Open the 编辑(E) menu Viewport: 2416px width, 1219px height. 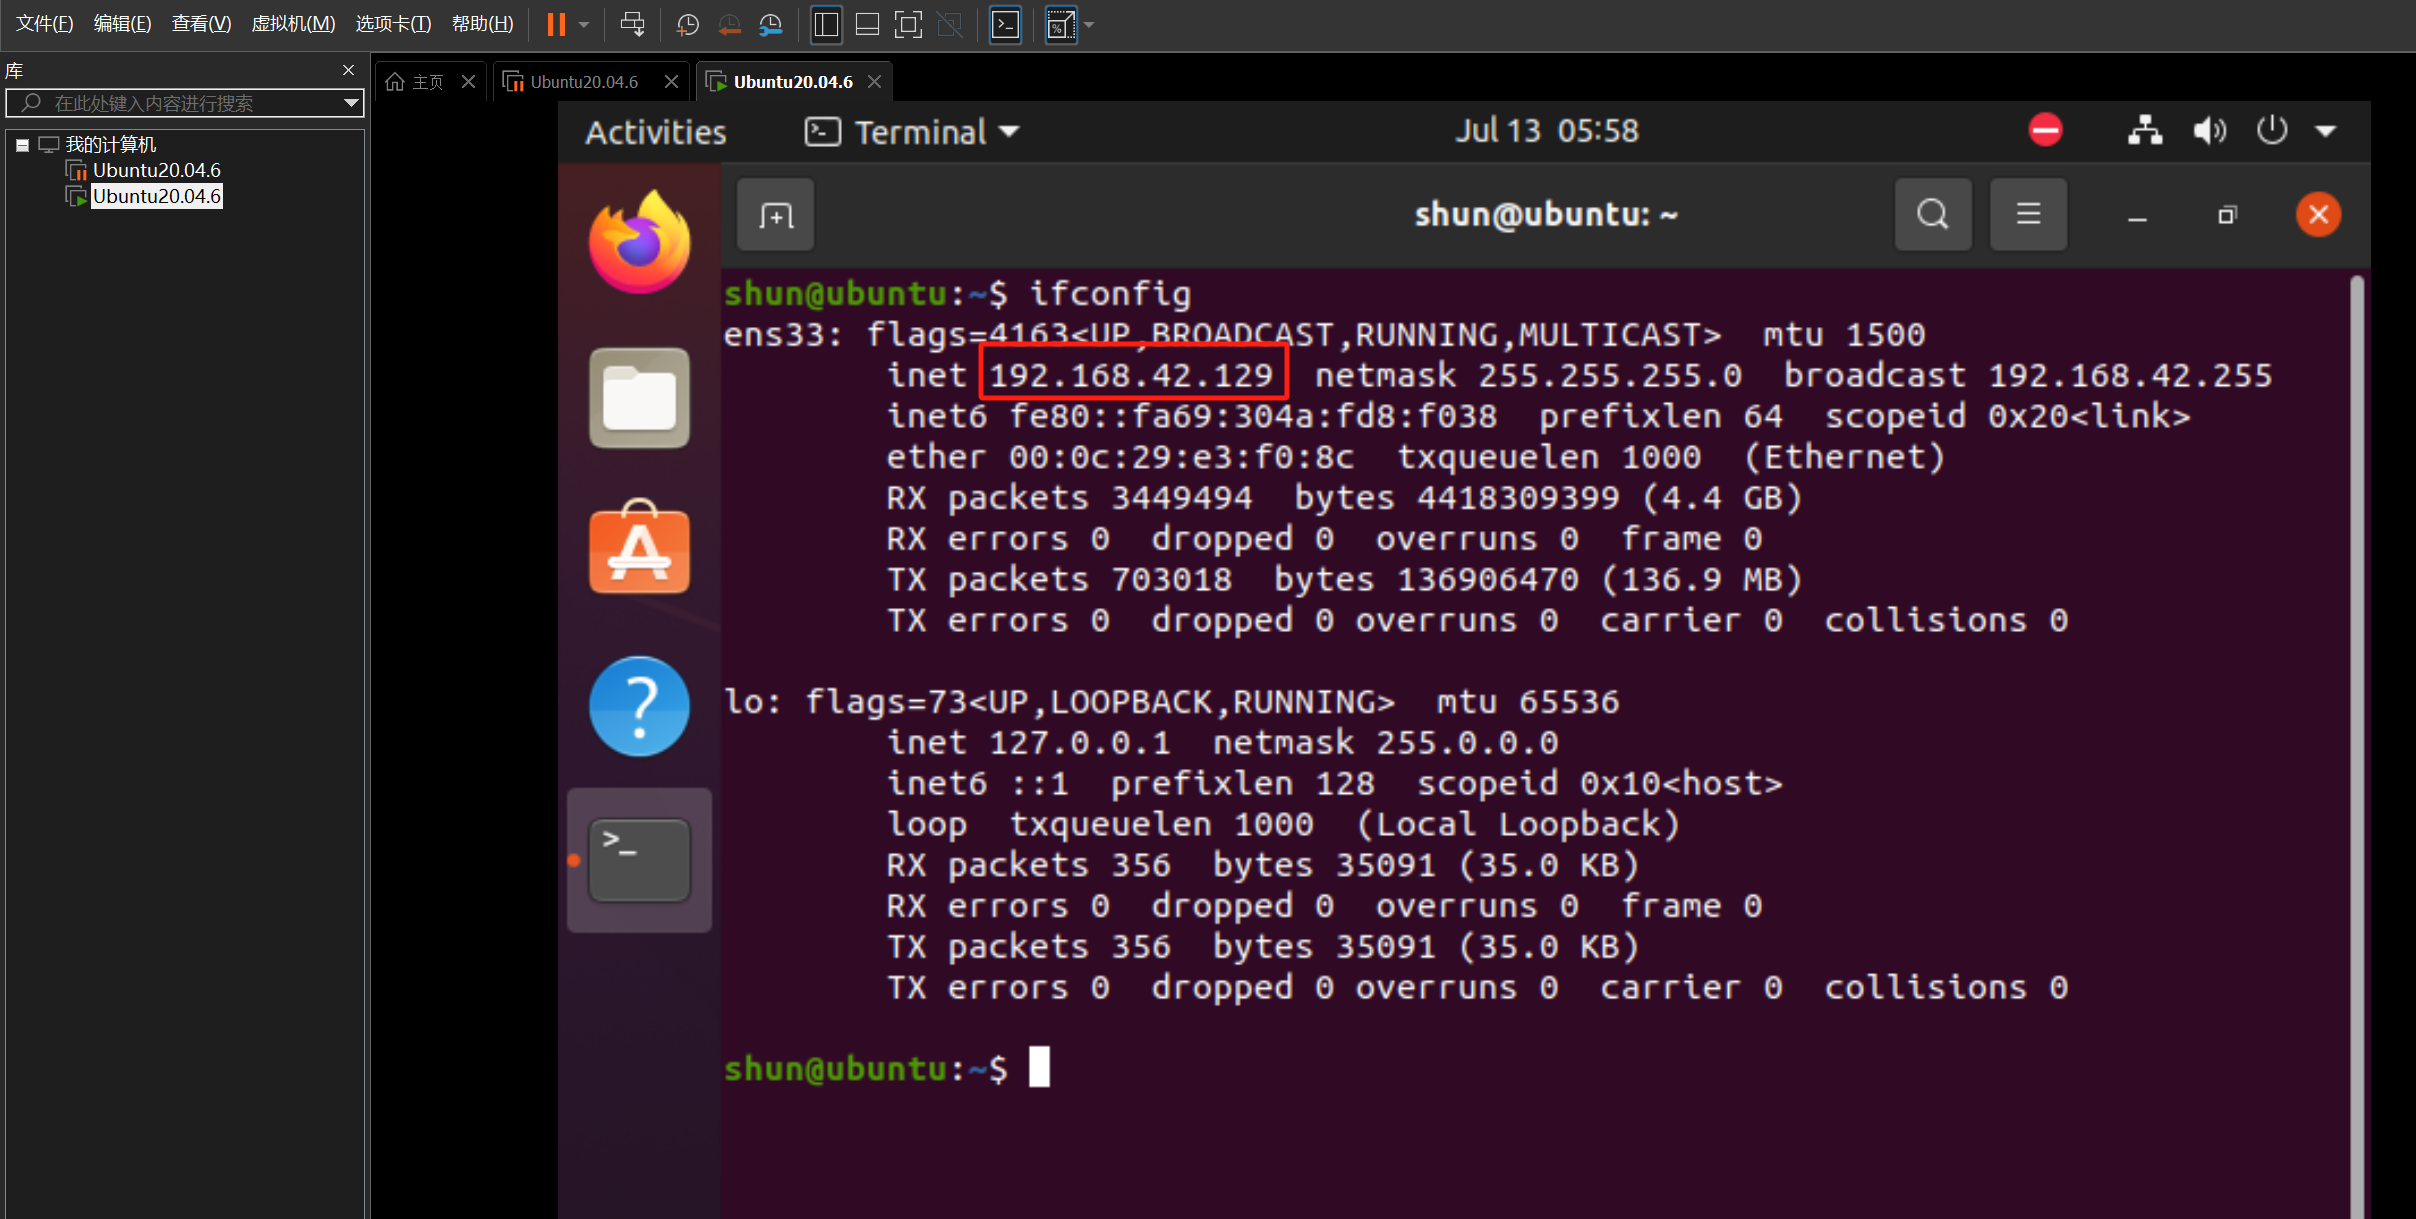click(x=122, y=24)
